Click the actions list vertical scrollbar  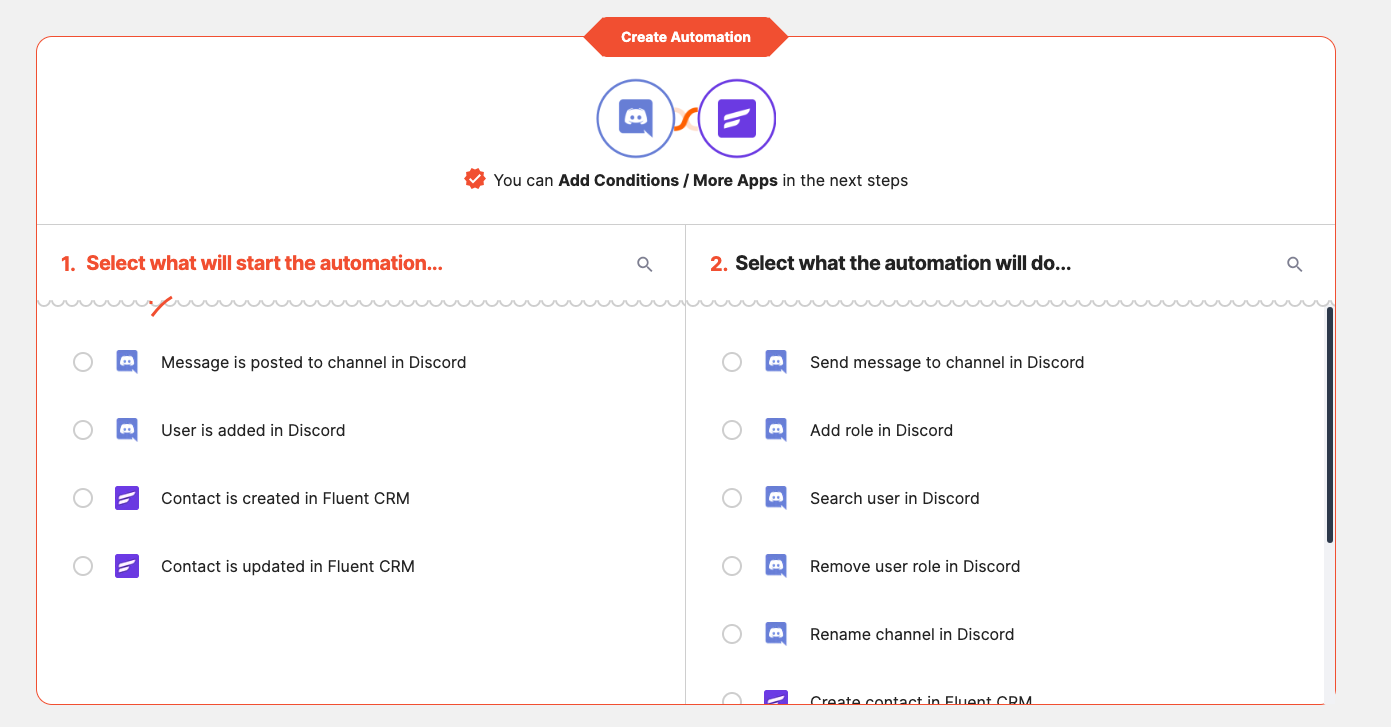[1330, 425]
